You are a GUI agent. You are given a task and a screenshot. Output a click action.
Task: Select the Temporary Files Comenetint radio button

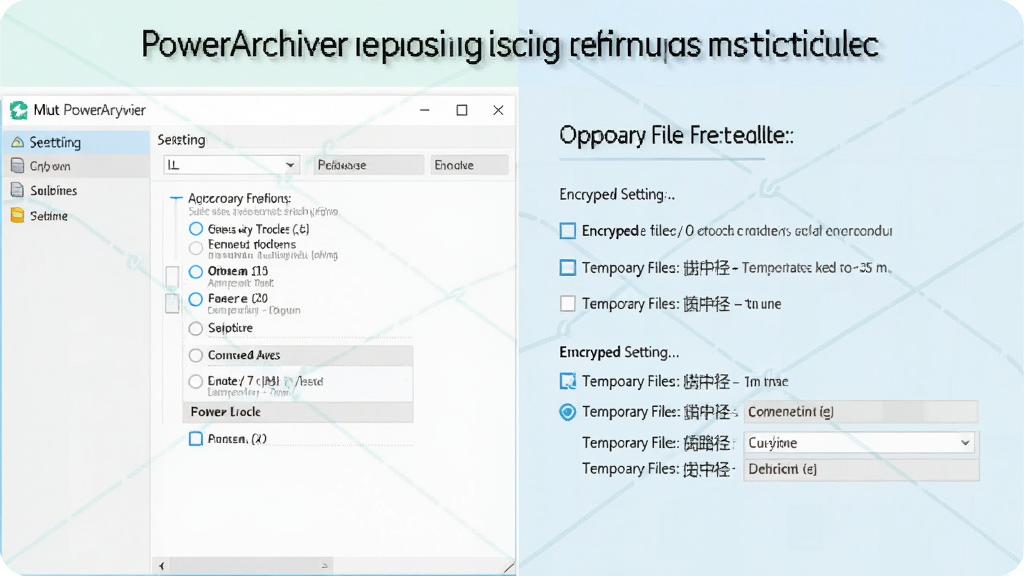coord(568,412)
